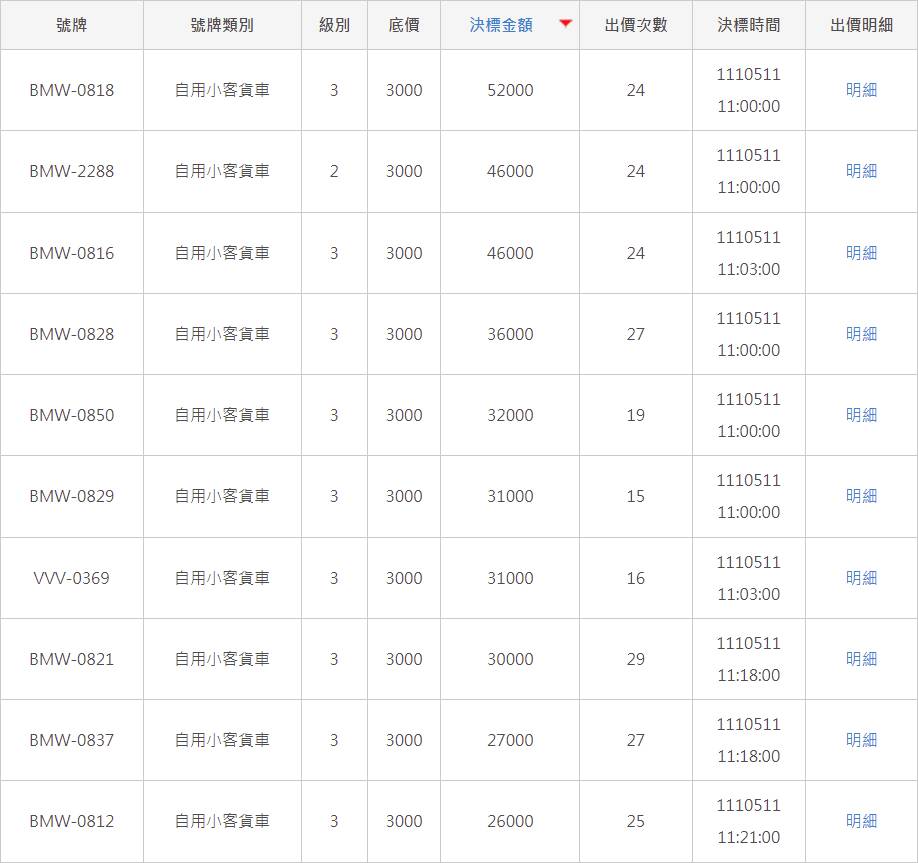Click base price 3000 in BMW-0818 row
Image resolution: width=918 pixels, height=863 pixels.
pos(404,90)
